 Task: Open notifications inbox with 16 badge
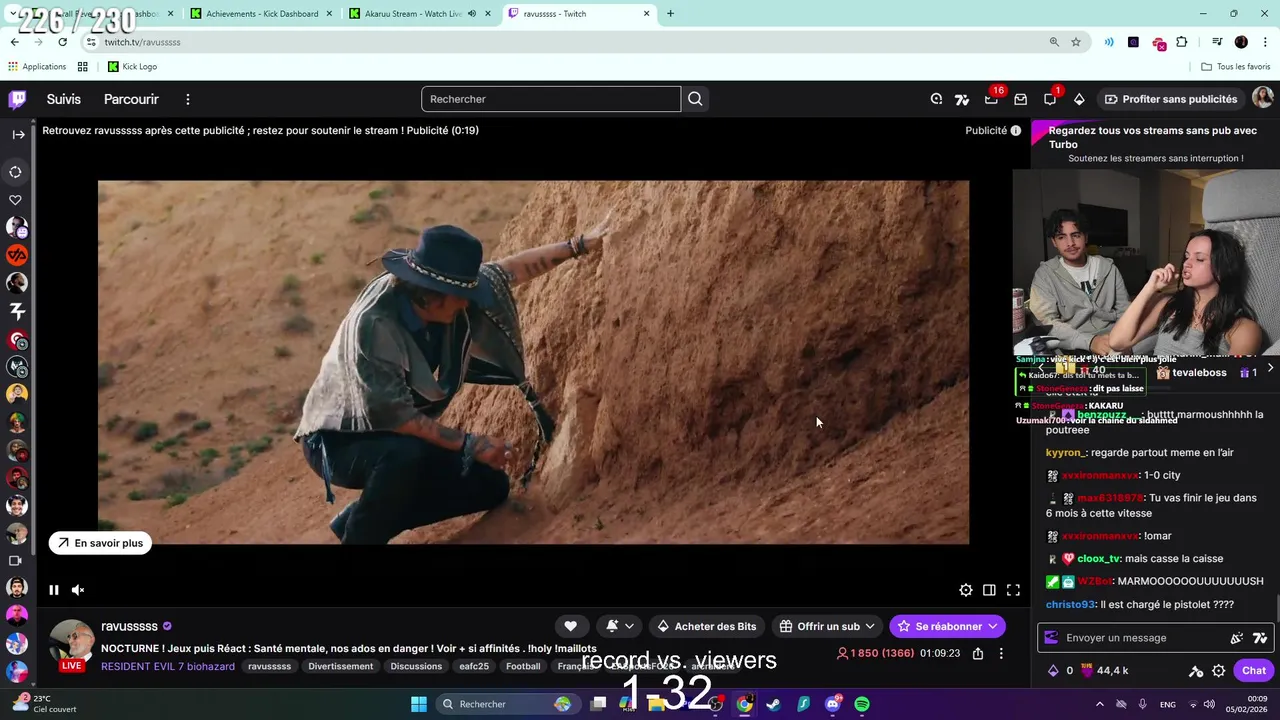[991, 99]
